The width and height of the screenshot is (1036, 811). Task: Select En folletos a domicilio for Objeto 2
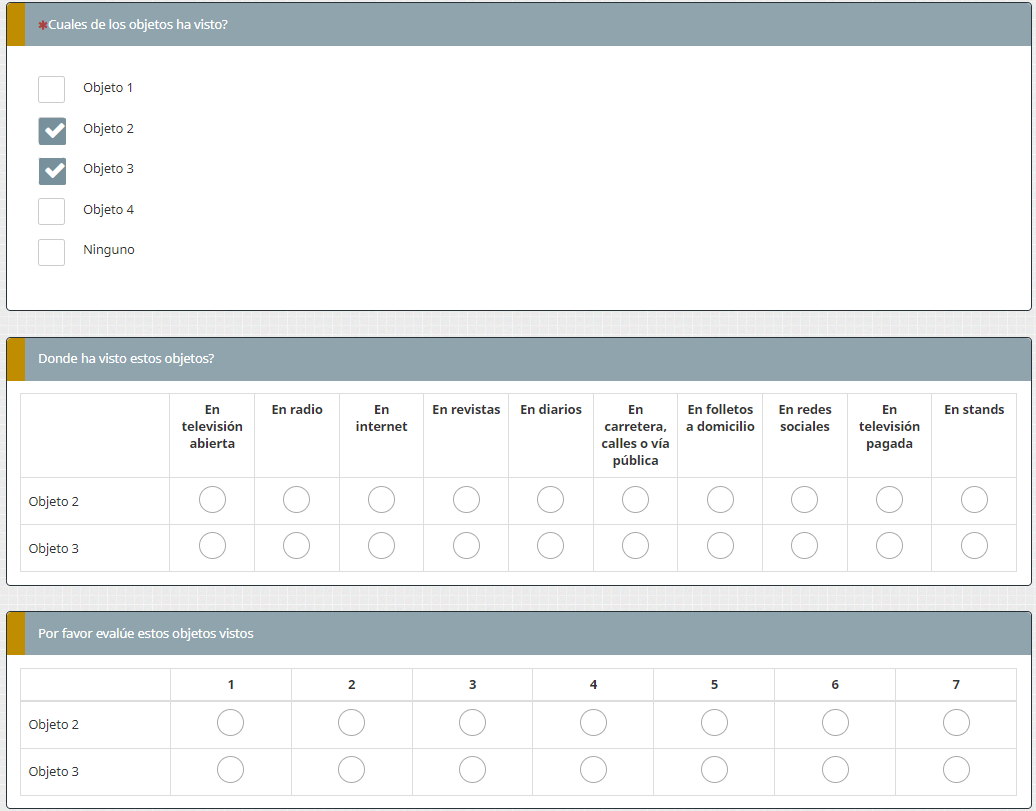click(x=720, y=499)
